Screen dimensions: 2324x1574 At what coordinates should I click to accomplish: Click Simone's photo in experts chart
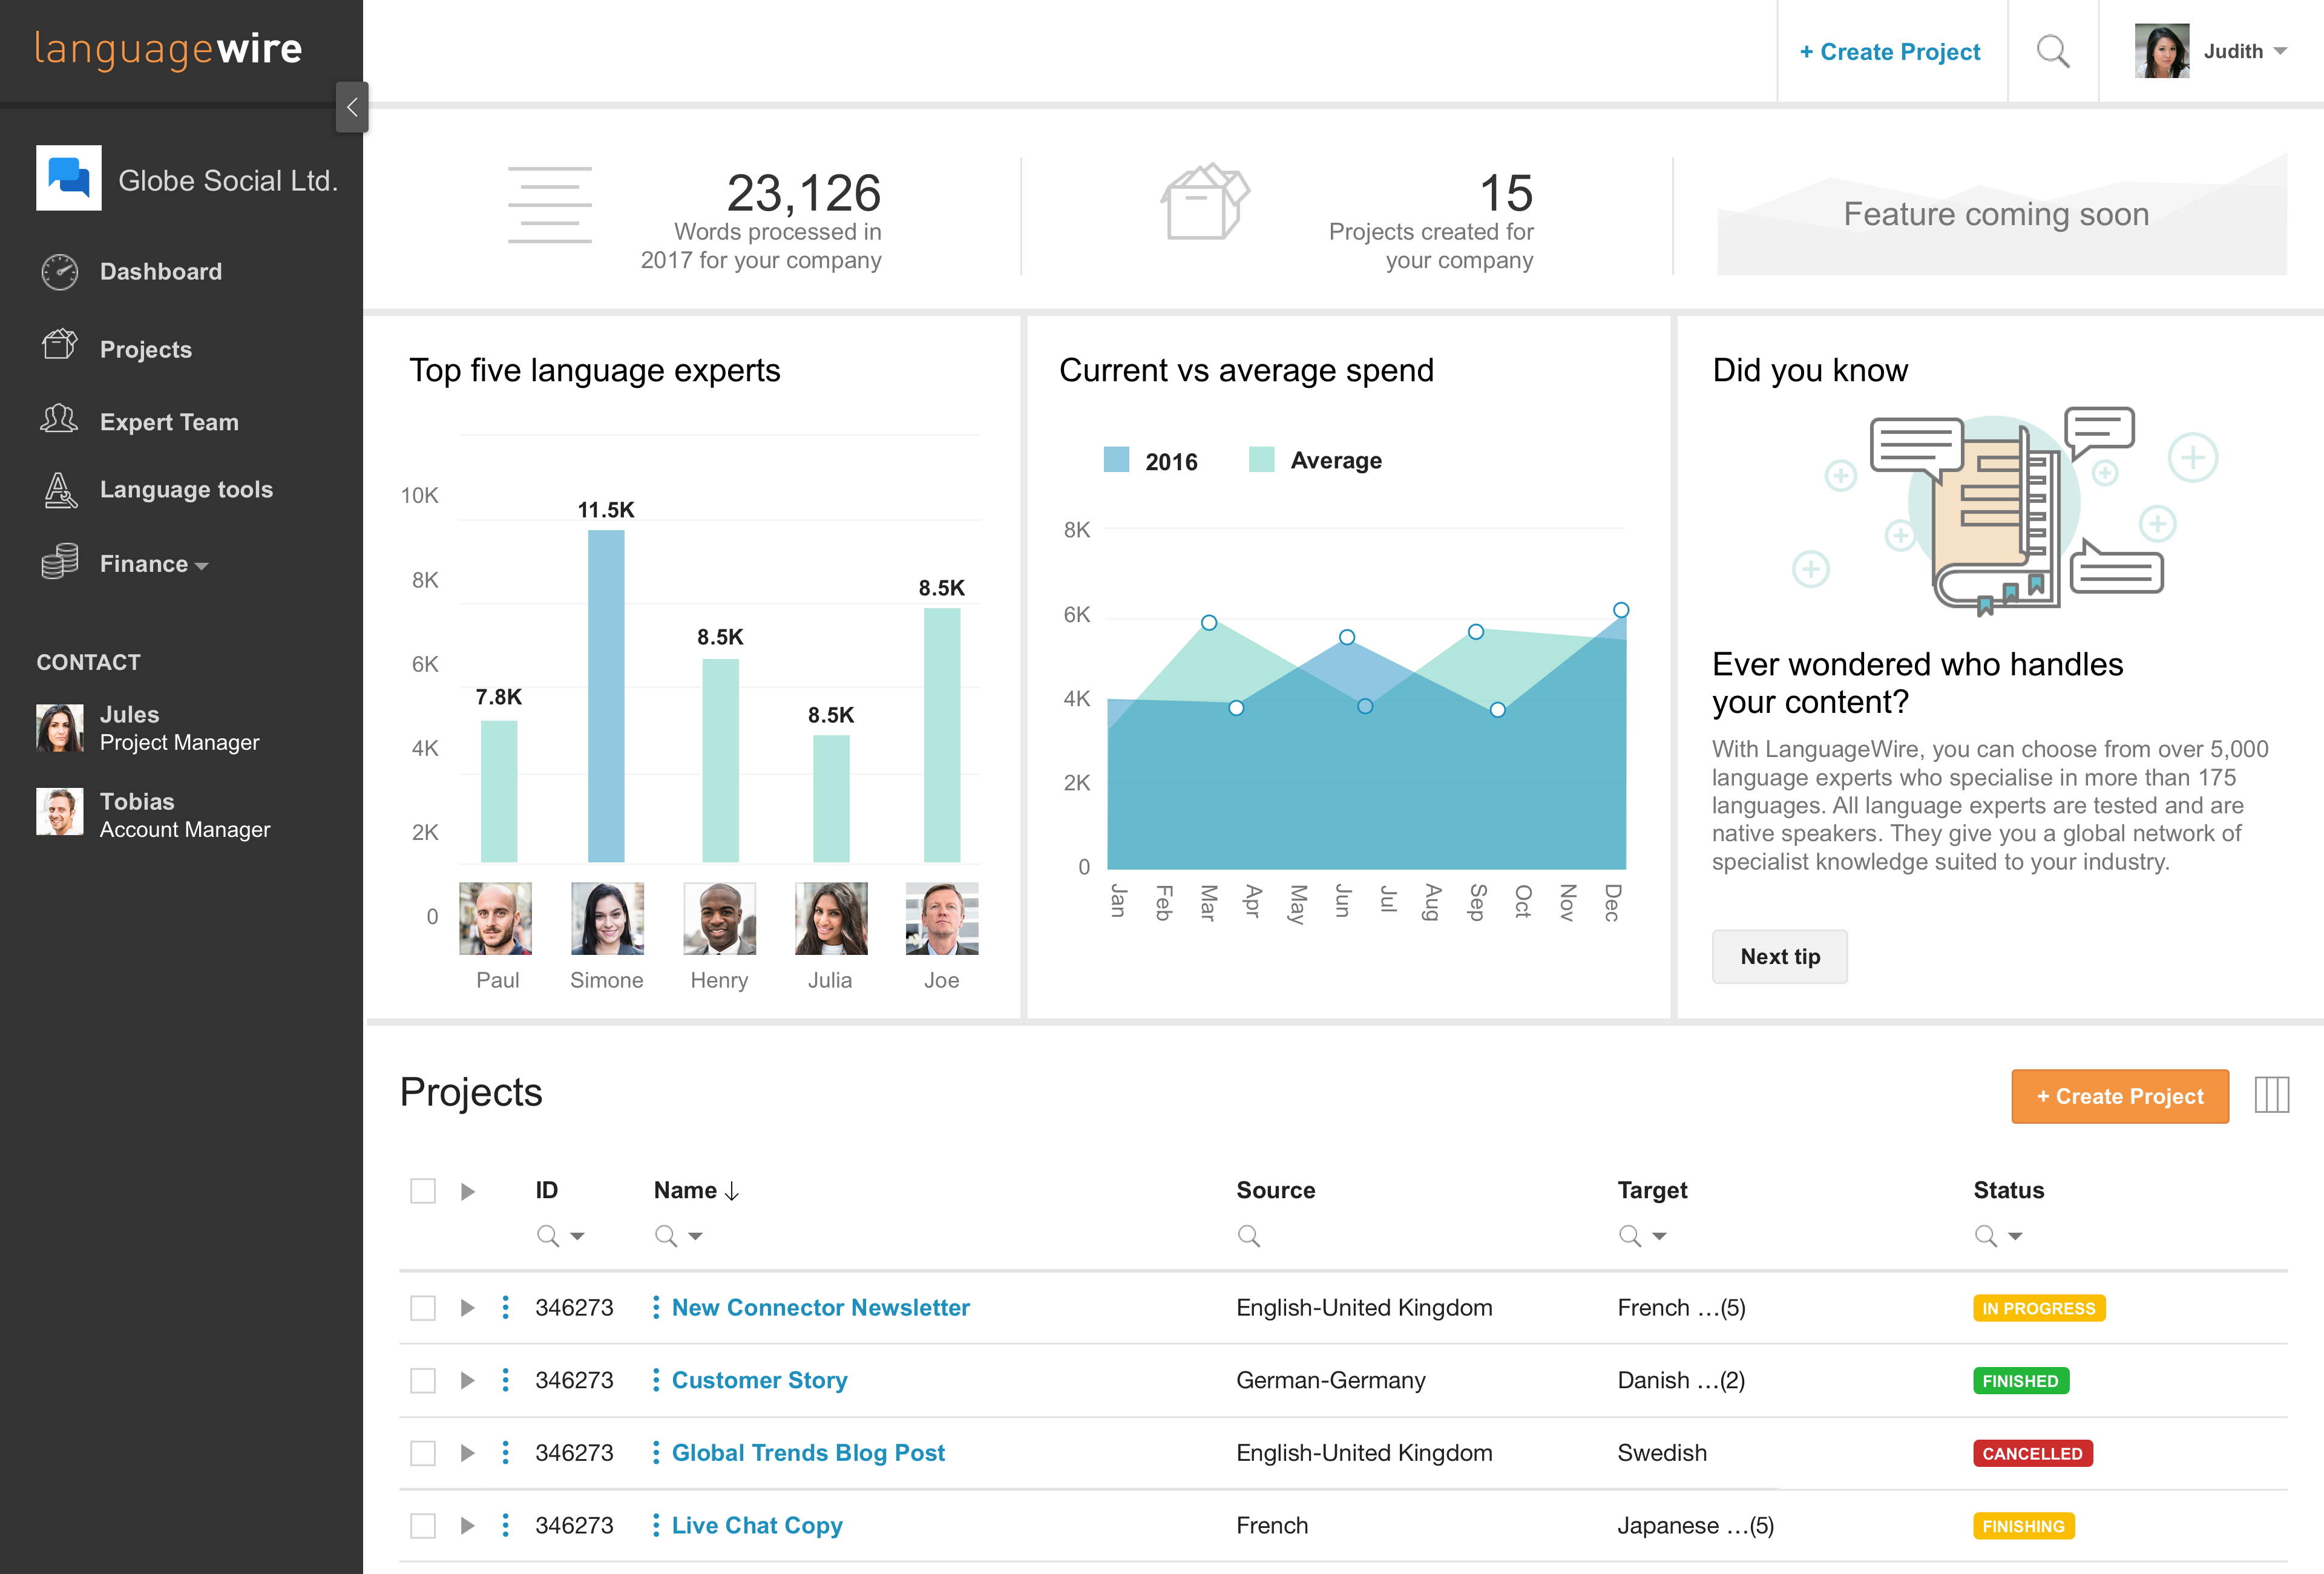click(x=607, y=918)
